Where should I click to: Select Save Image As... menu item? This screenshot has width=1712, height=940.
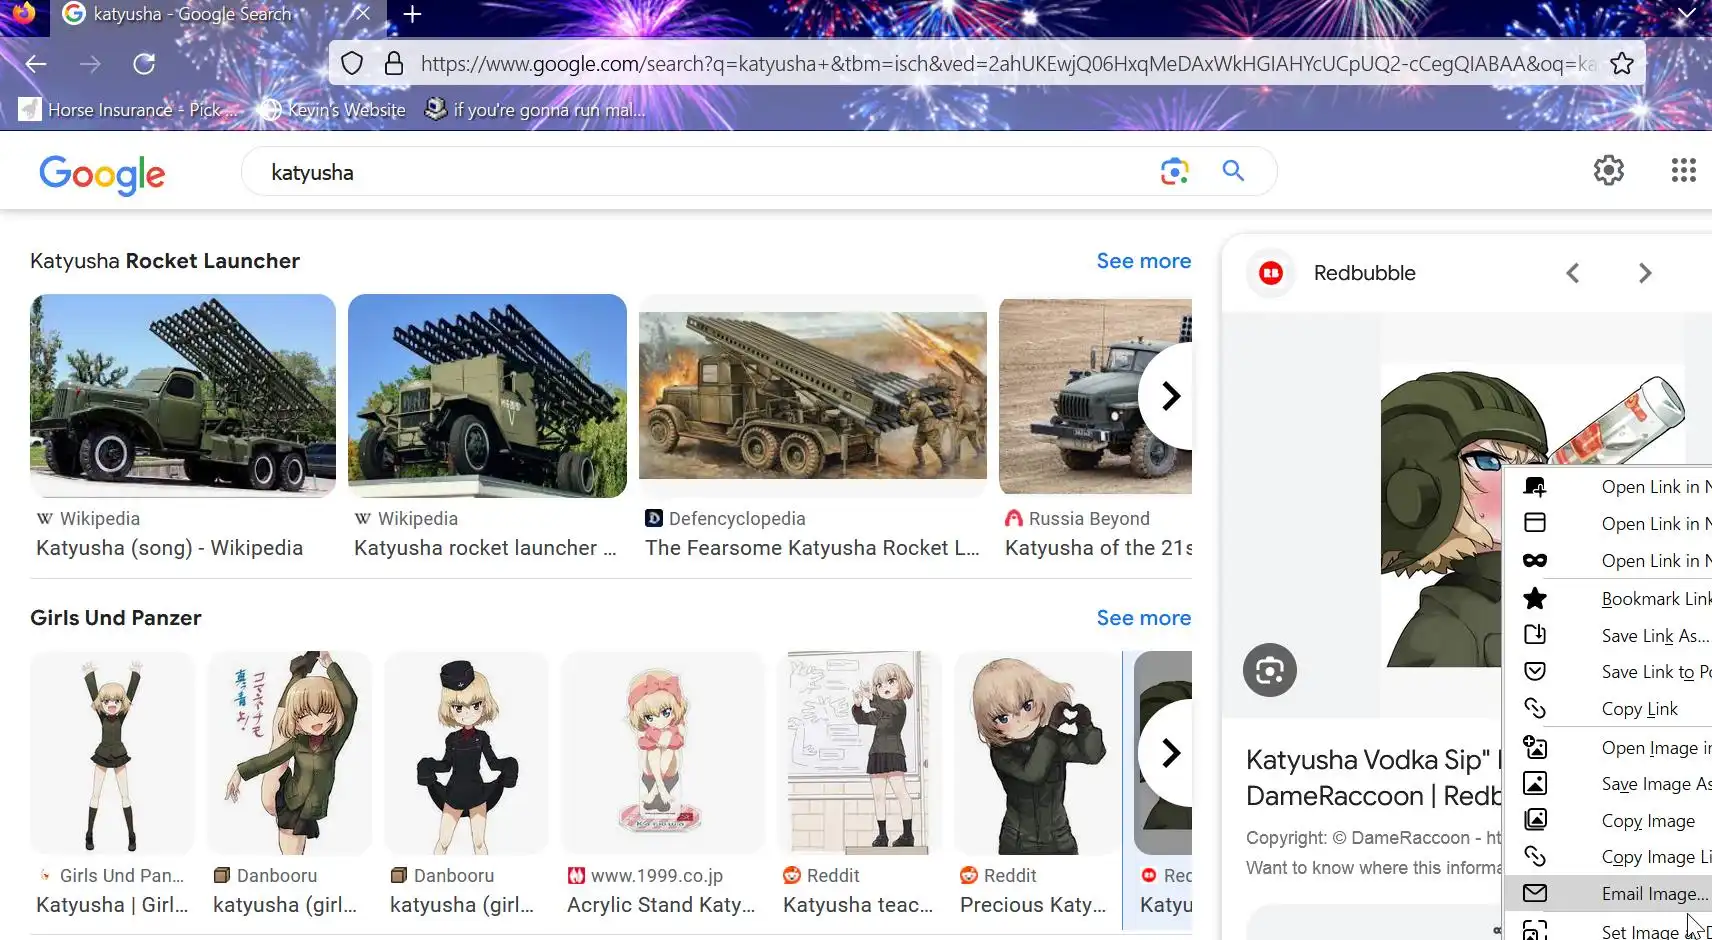pos(1608,784)
